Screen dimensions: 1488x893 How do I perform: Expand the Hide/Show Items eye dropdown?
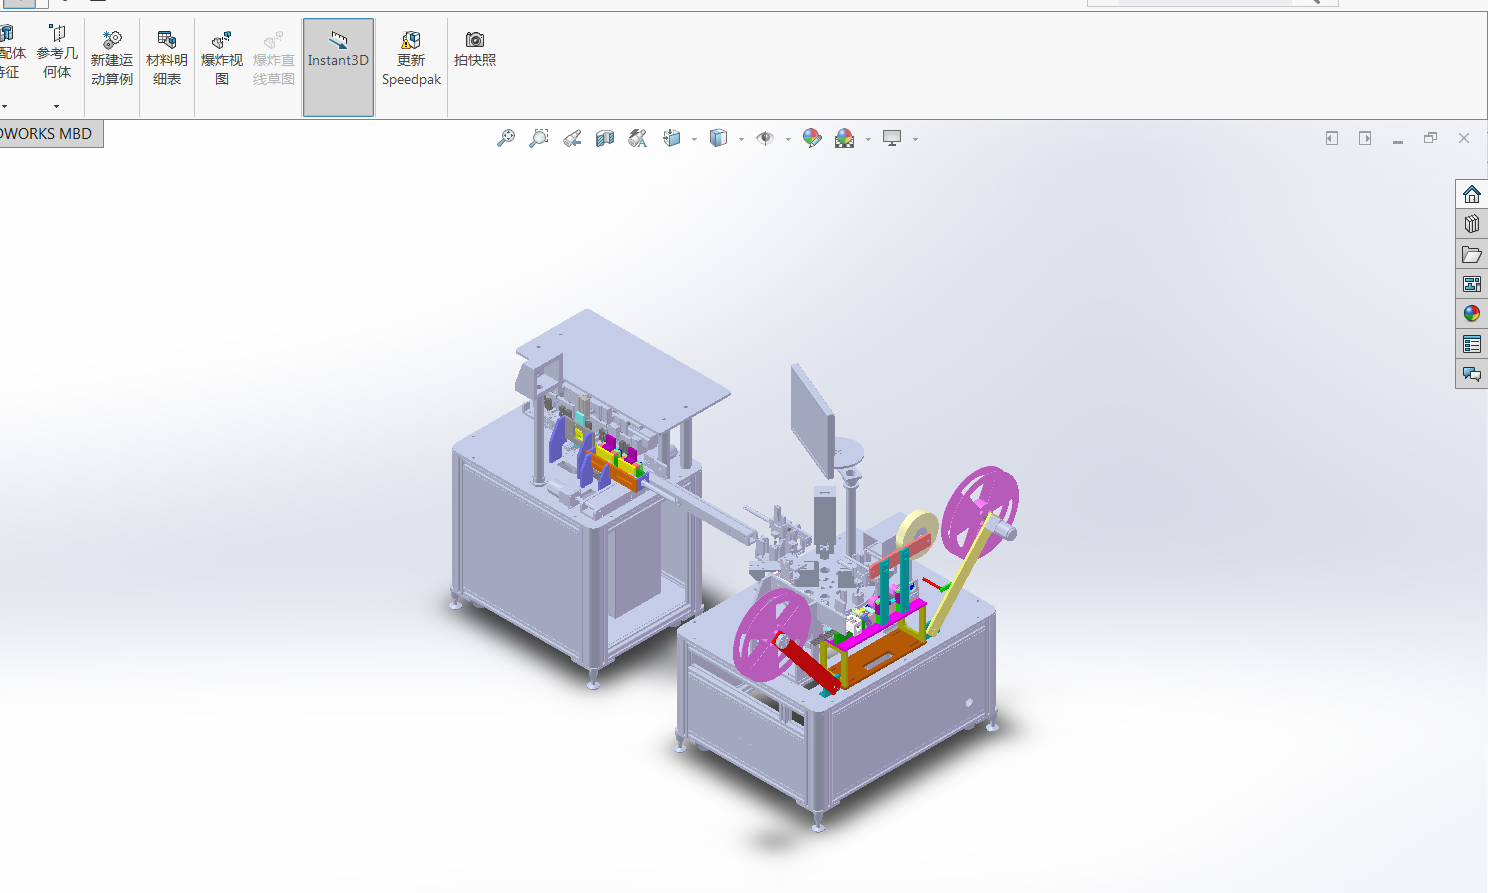point(788,139)
